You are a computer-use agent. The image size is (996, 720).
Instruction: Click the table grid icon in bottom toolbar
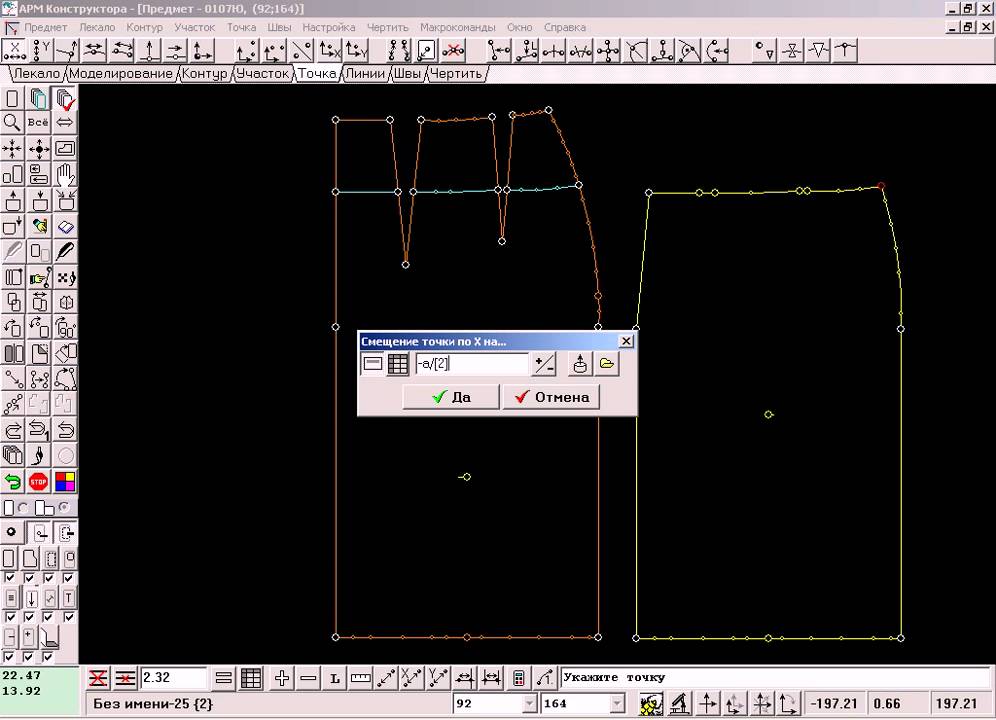[251, 678]
